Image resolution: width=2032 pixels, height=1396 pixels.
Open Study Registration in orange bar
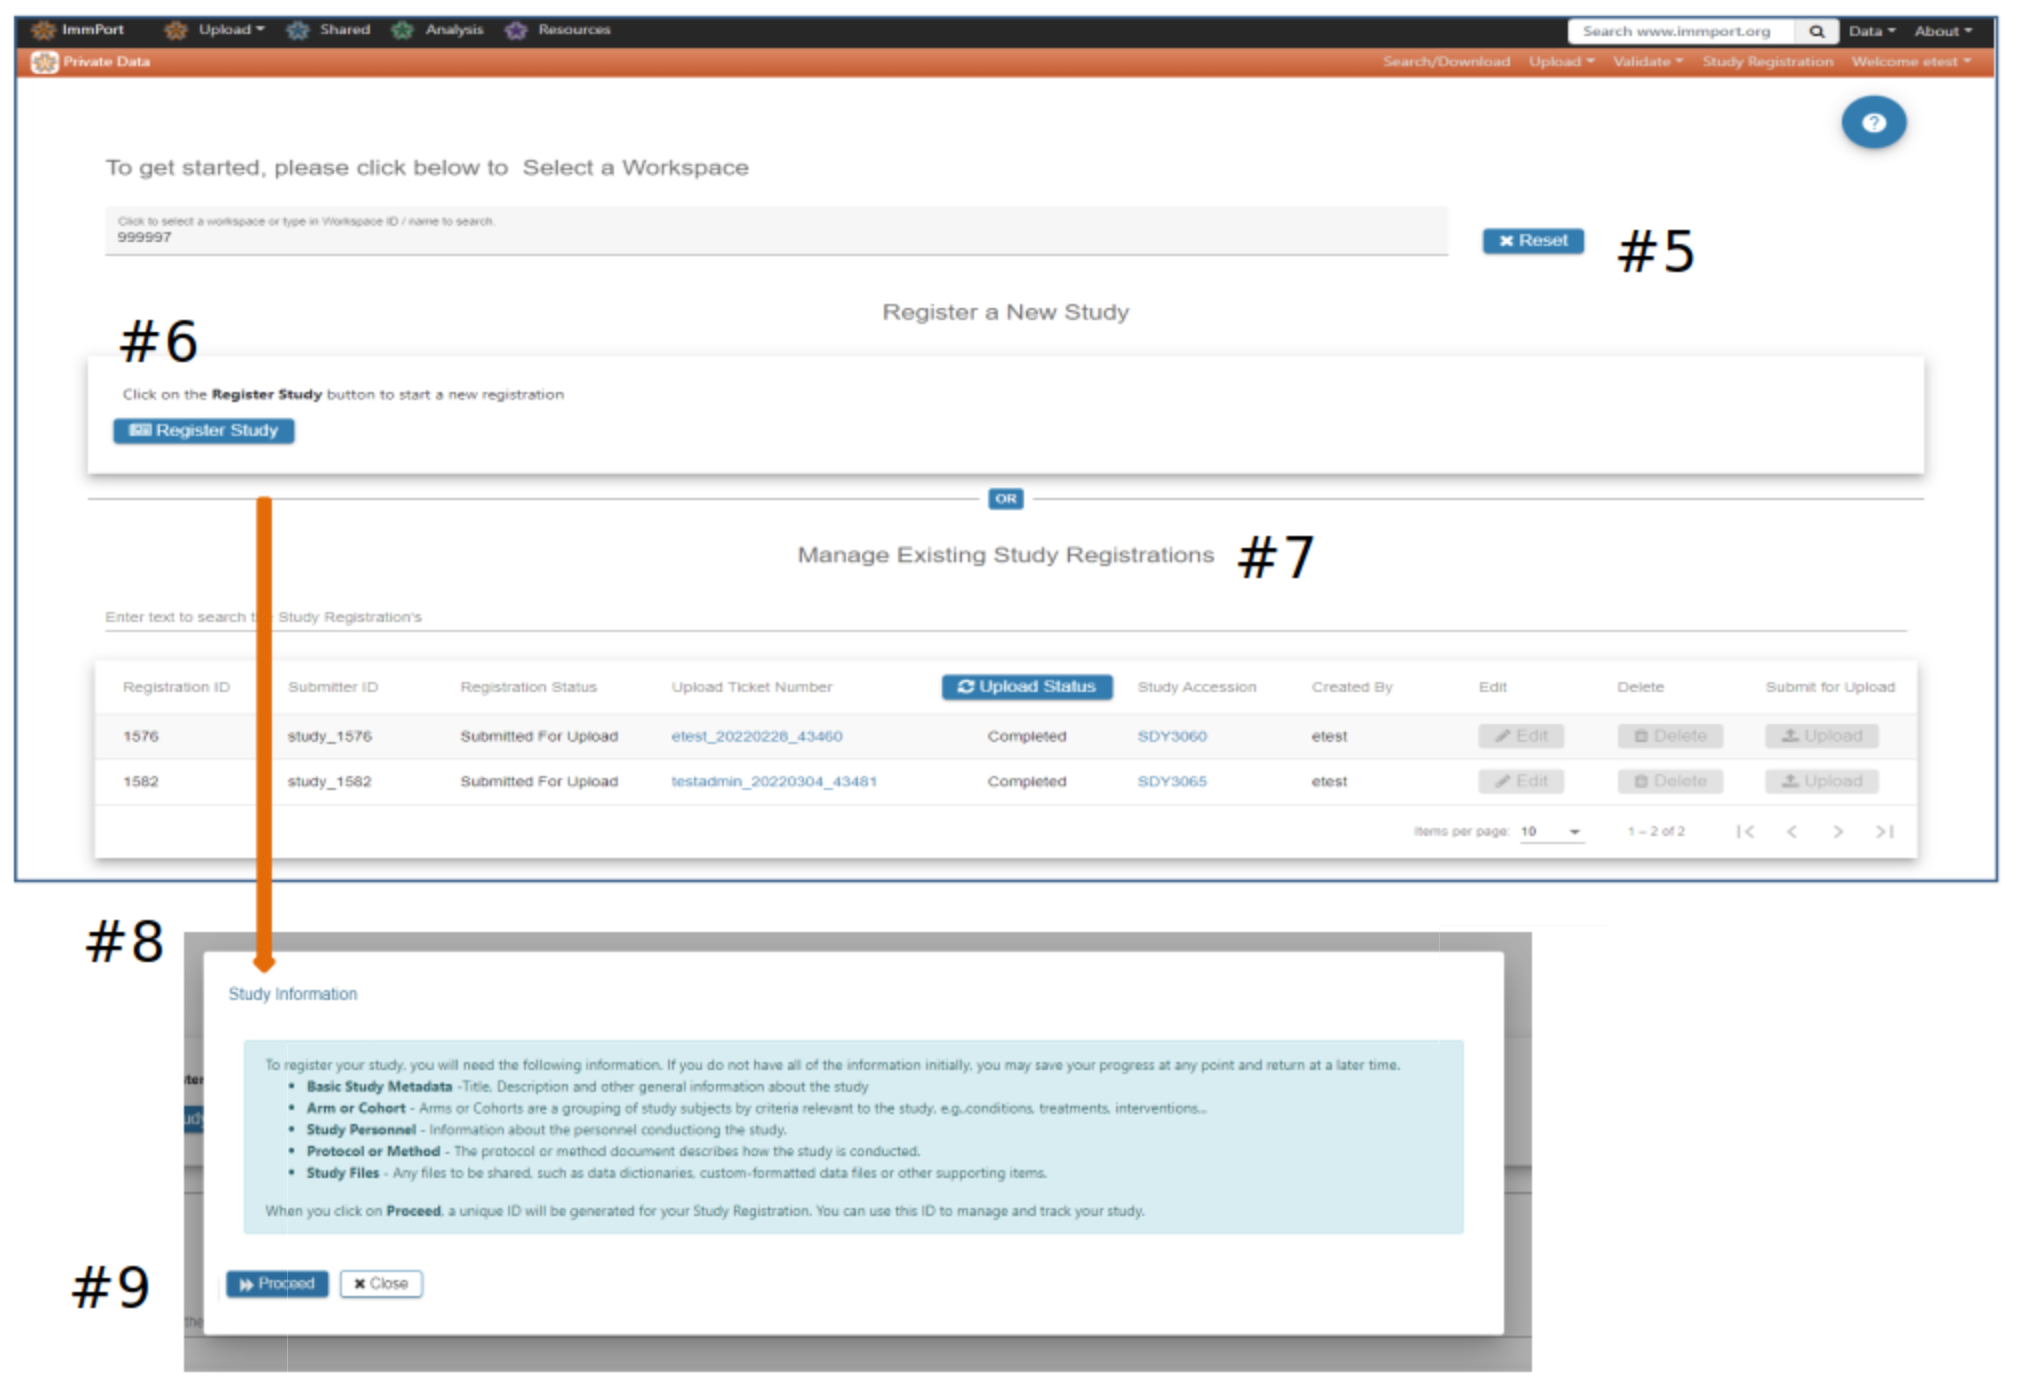coord(1768,62)
